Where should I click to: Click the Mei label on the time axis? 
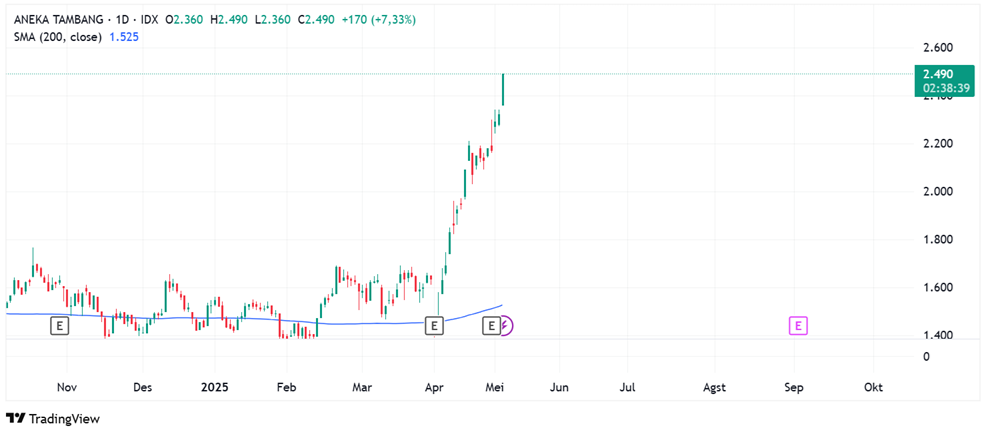(495, 388)
